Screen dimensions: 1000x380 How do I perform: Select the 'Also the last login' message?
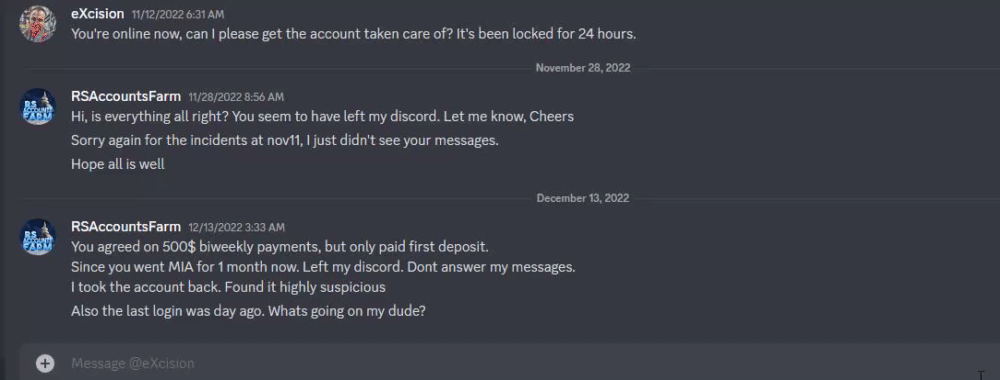[248, 312]
